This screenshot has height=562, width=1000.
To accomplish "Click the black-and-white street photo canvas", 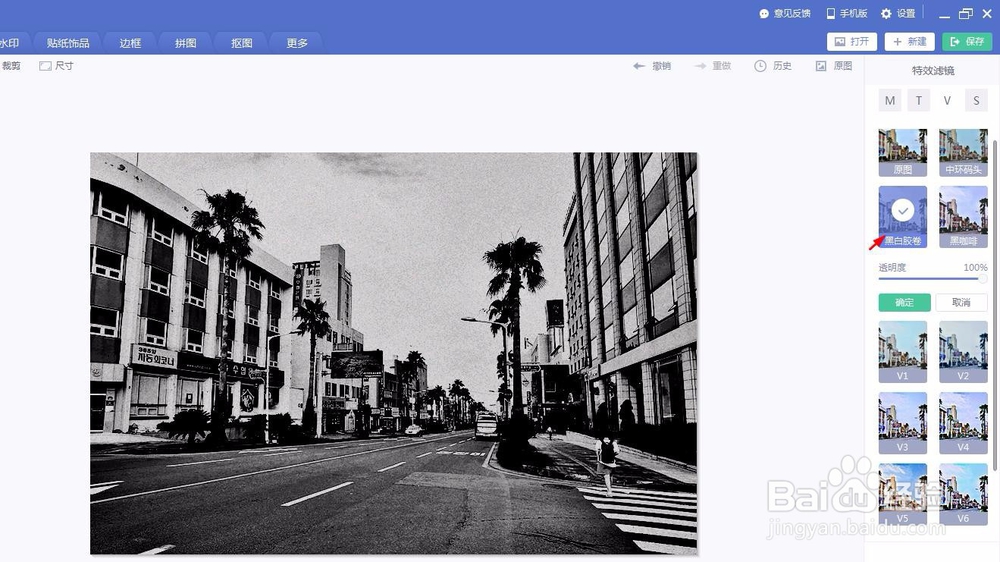I will [393, 353].
